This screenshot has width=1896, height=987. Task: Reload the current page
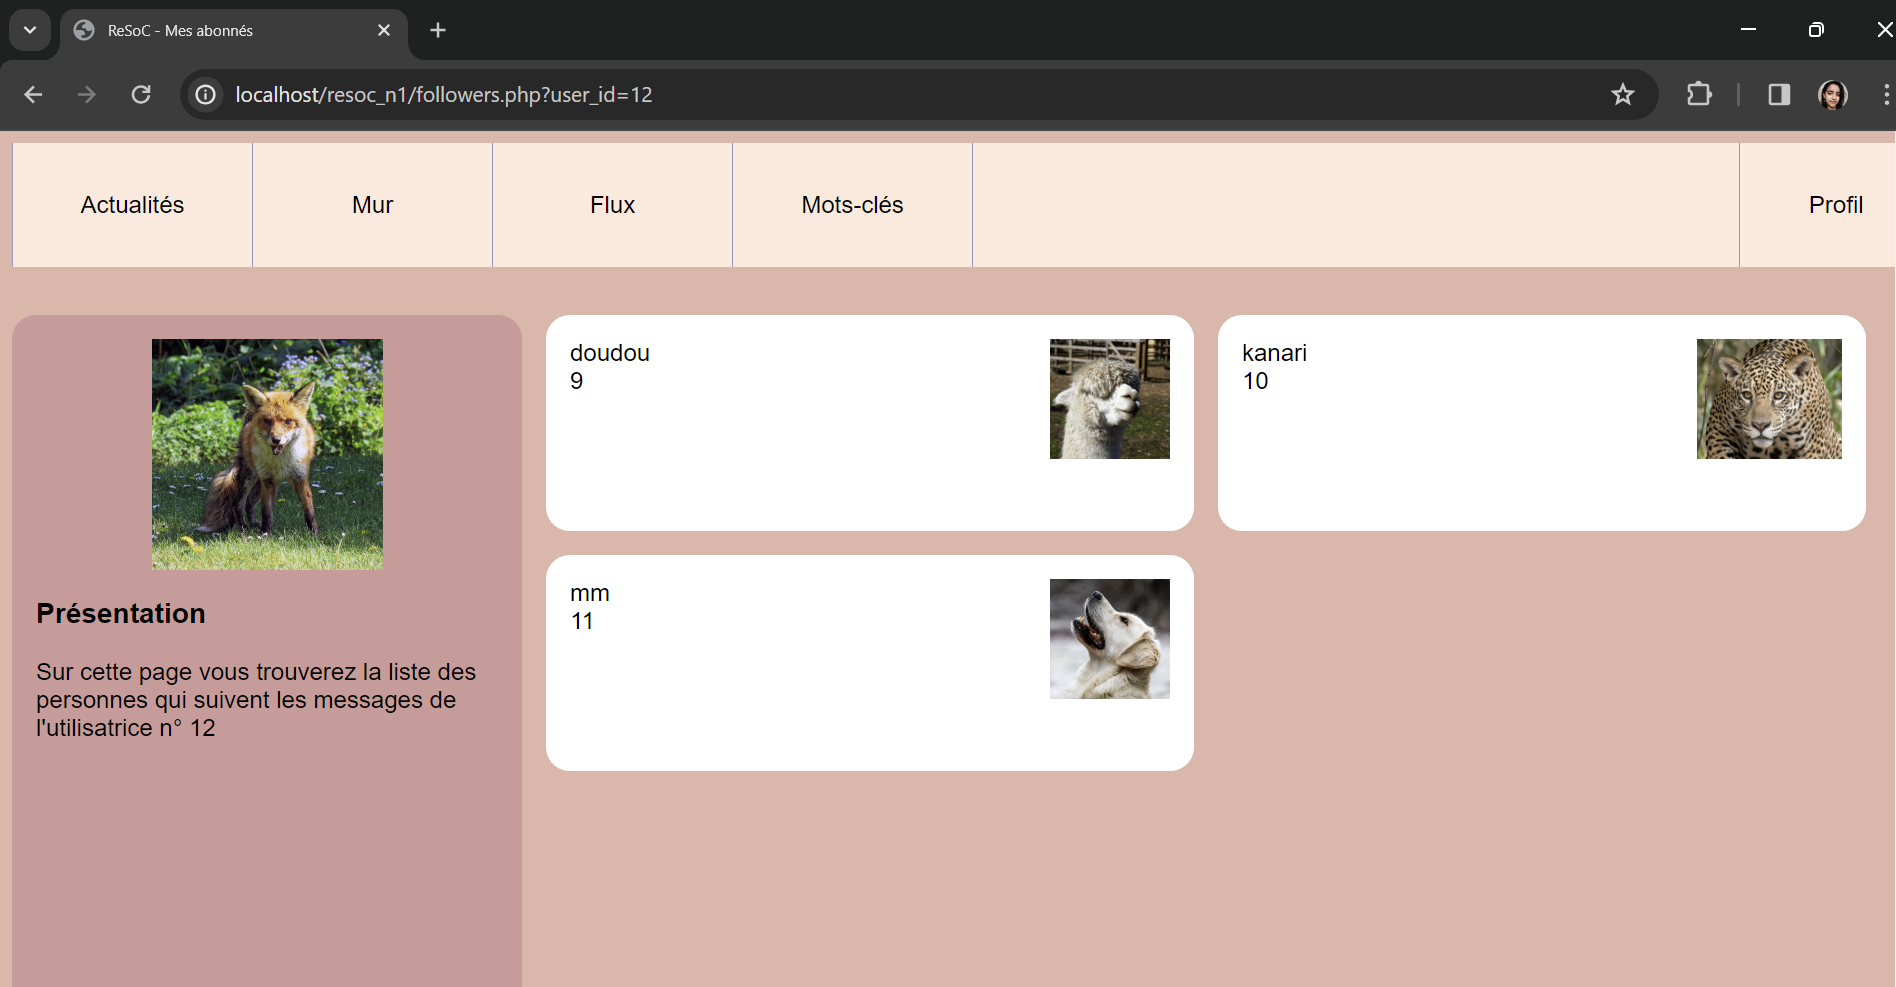pos(141,94)
